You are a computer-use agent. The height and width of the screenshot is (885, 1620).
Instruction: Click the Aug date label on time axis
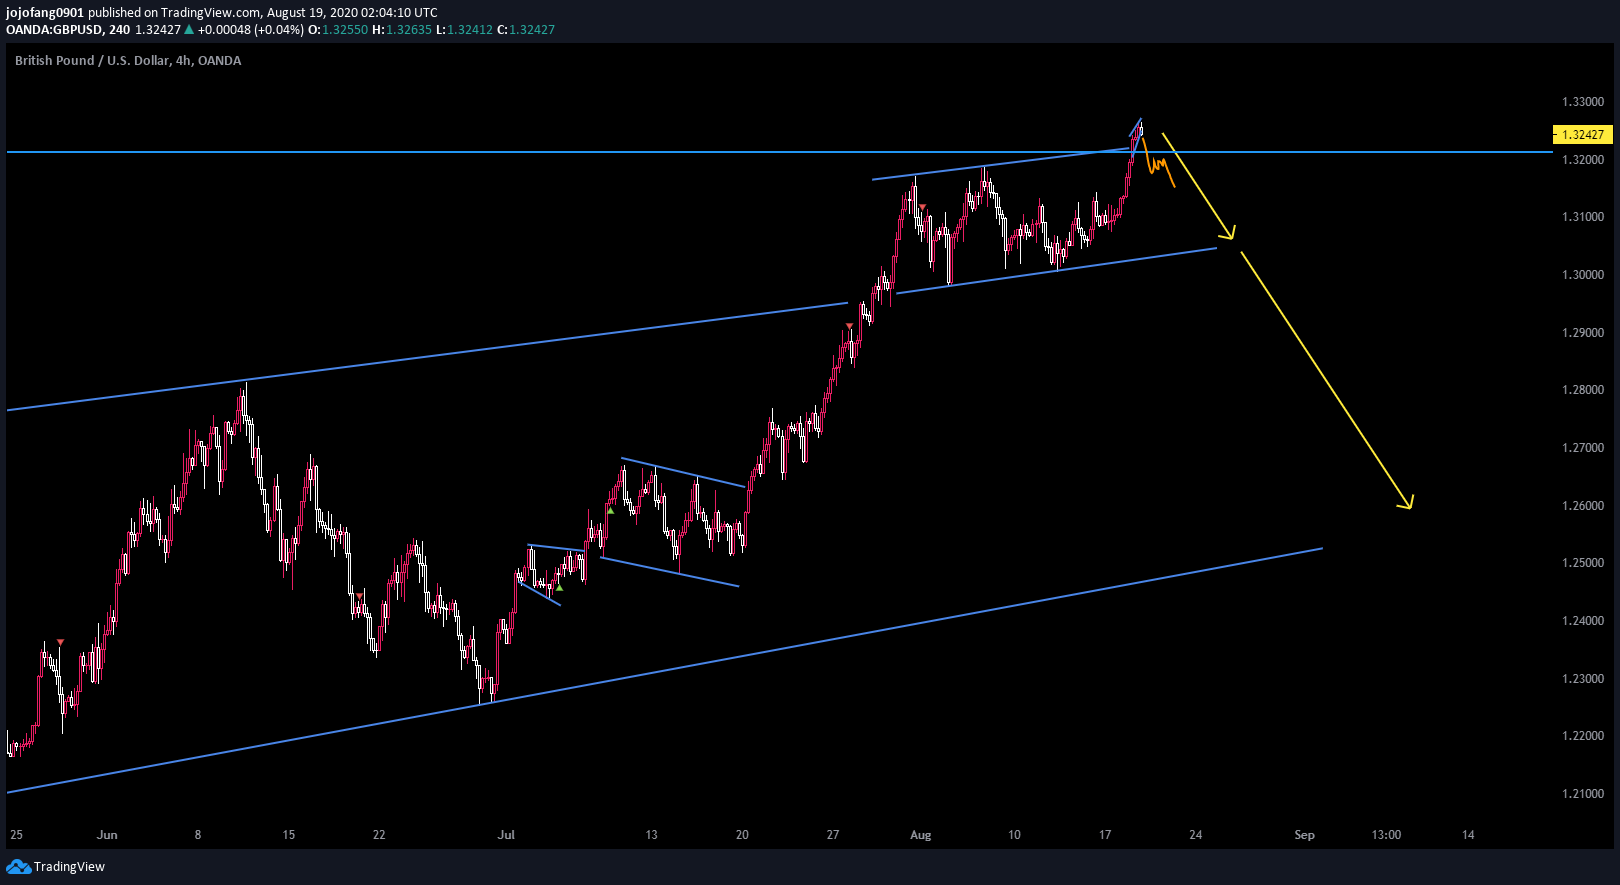pyautogui.click(x=921, y=835)
